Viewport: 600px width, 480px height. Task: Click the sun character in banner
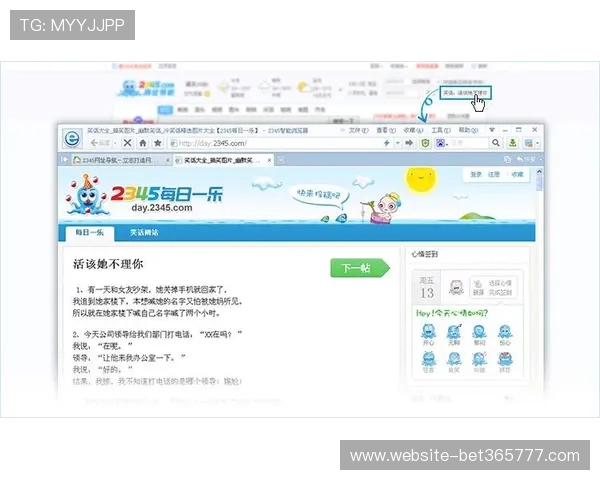click(x=420, y=180)
